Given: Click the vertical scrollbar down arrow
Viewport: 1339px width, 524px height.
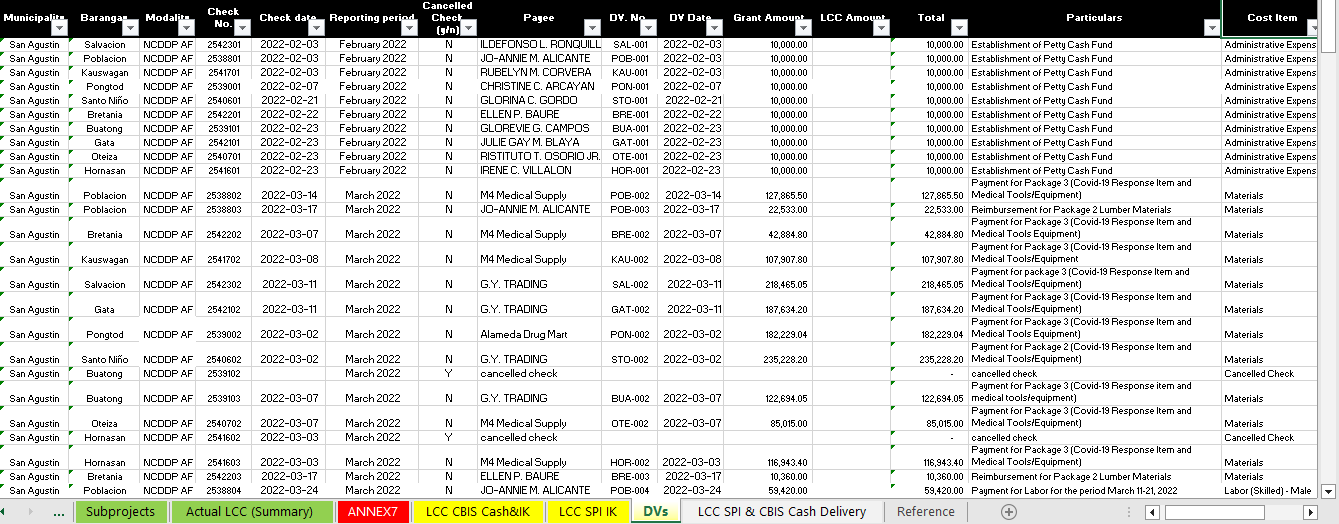Looking at the screenshot, I should (1329, 491).
